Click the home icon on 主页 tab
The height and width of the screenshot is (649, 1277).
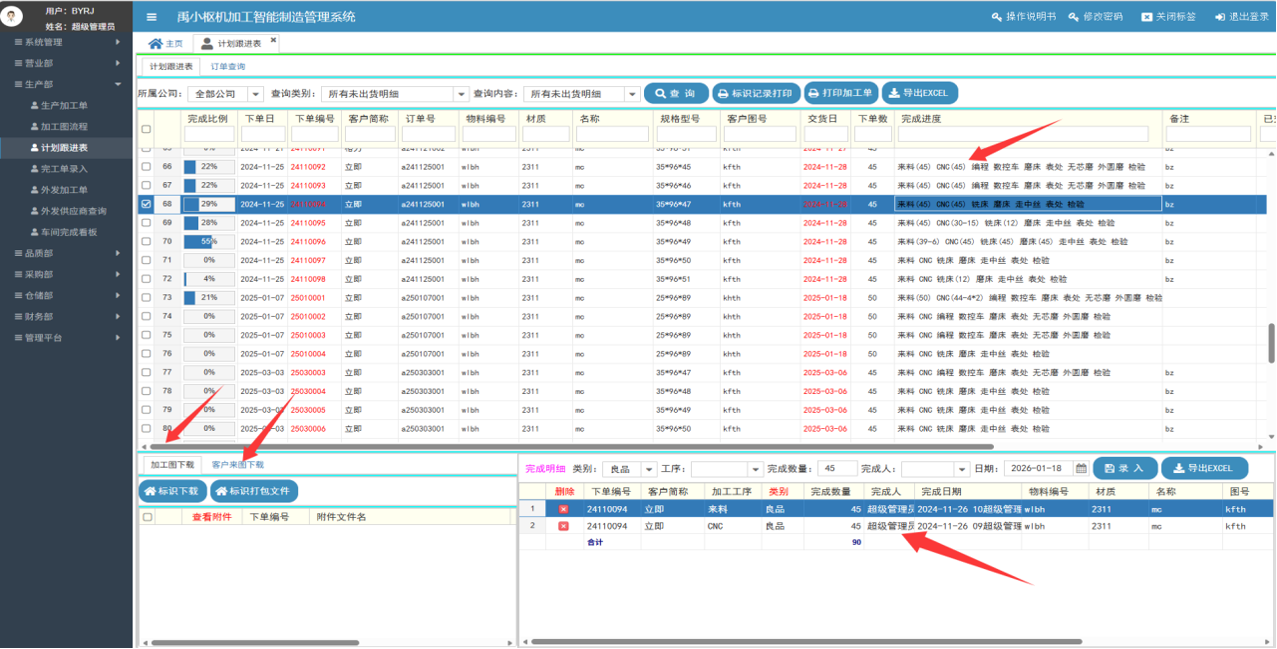155,44
